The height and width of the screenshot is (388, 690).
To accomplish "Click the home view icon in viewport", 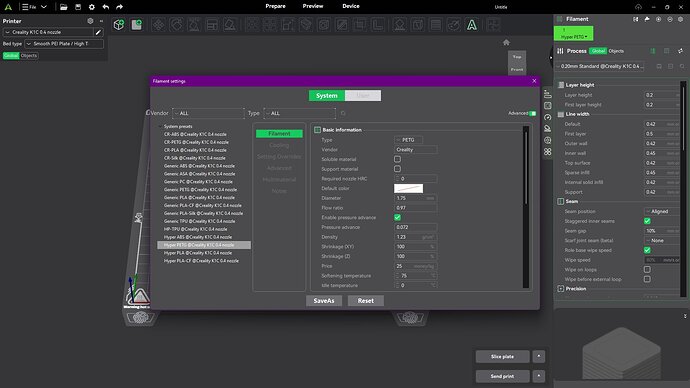I will [x=506, y=42].
